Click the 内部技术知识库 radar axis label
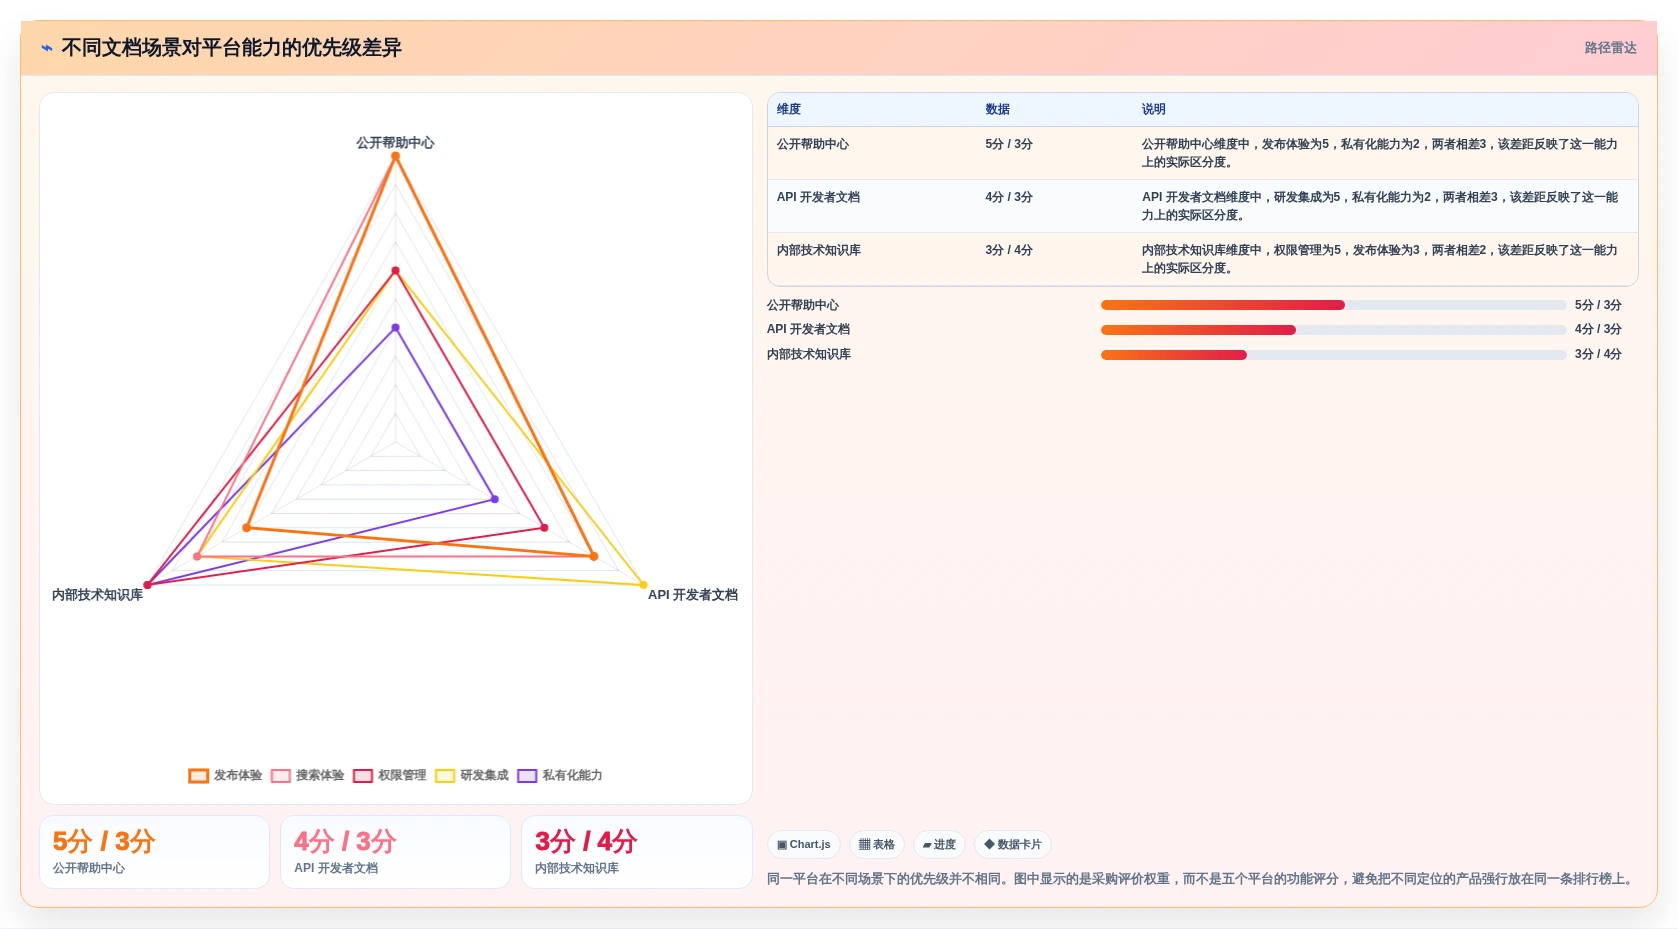Image resolution: width=1678 pixels, height=929 pixels. 97,595
